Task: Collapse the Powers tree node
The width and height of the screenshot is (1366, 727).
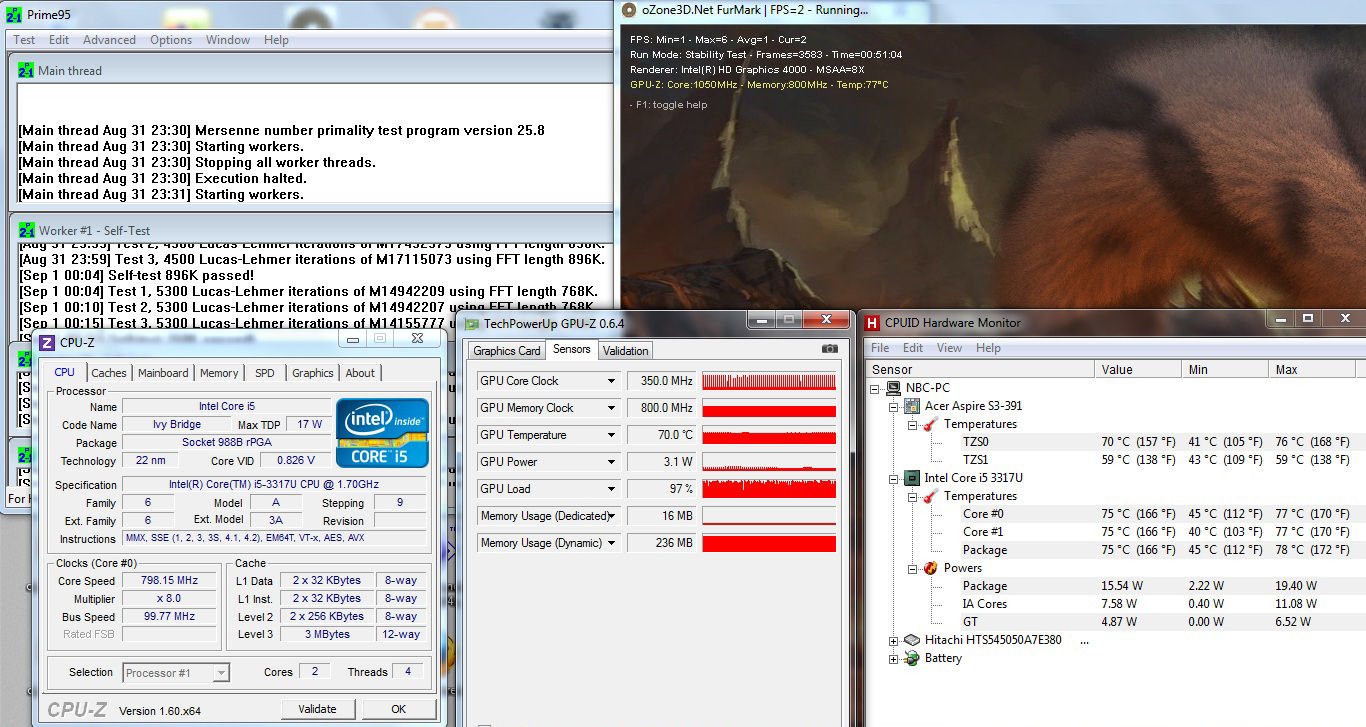Action: click(912, 568)
